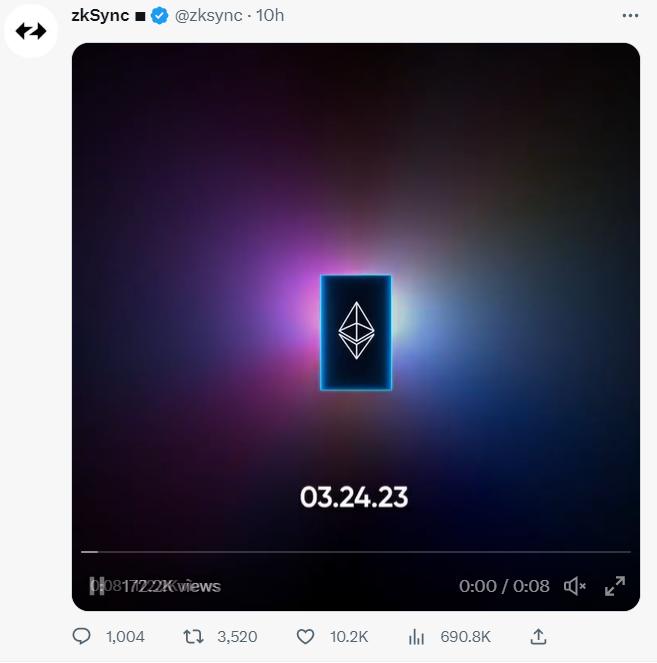The image size is (657, 663).
Task: Click the reply speech bubble icon
Action: [x=82, y=637]
